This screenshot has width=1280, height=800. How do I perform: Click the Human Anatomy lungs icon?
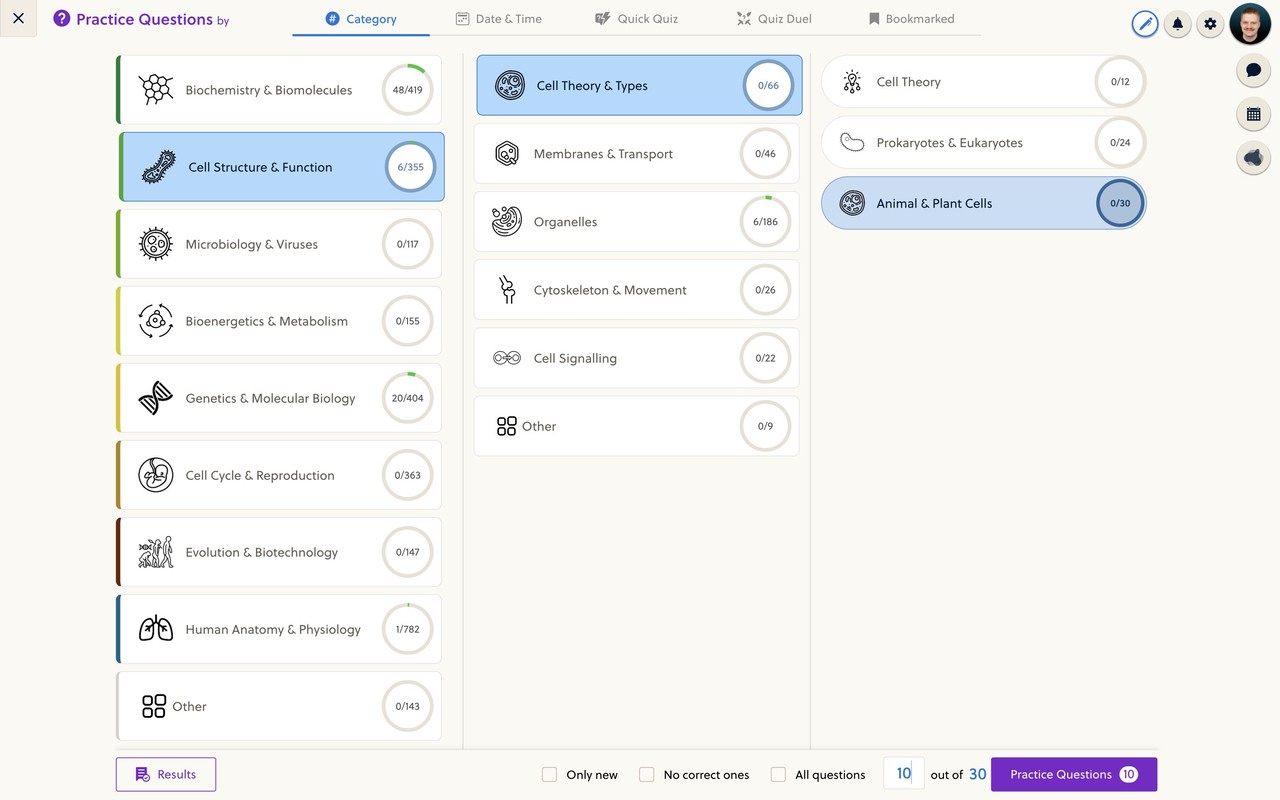pyautogui.click(x=156, y=629)
